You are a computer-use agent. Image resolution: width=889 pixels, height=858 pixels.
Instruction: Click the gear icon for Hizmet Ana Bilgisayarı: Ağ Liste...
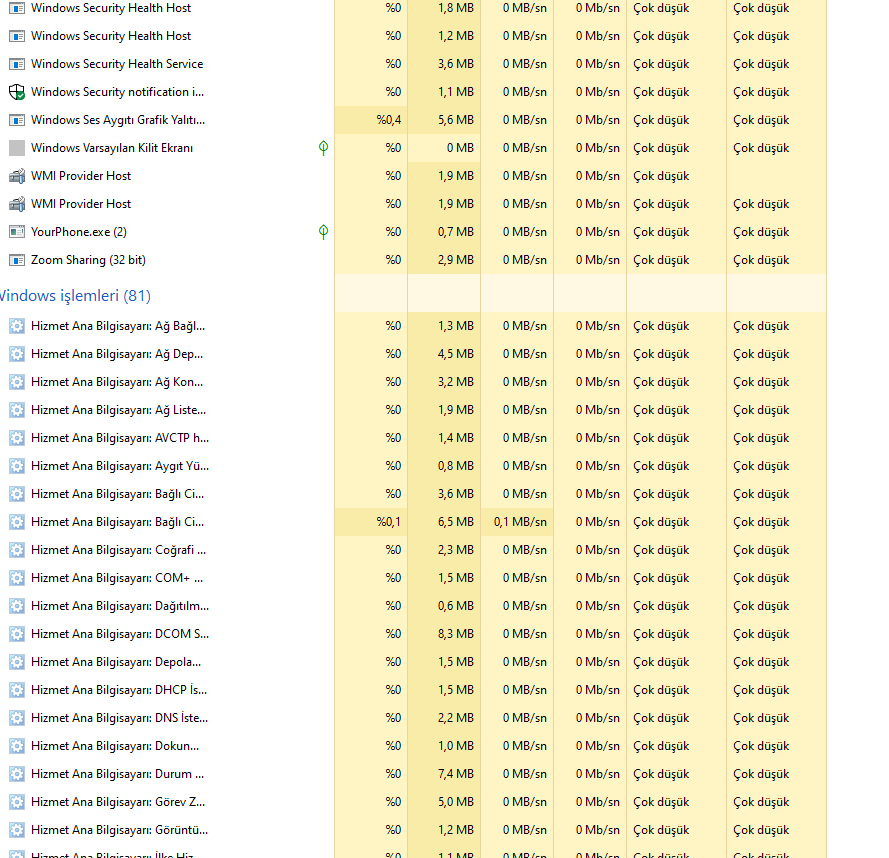click(17, 410)
